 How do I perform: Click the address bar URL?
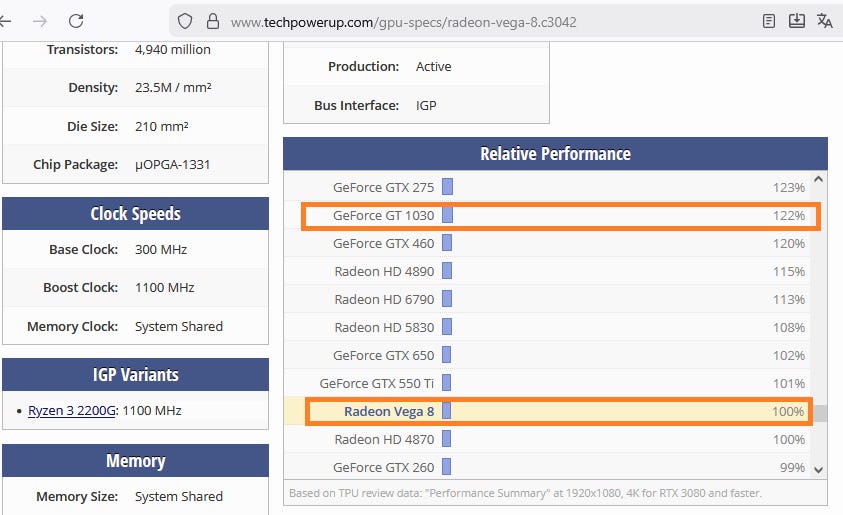[404, 22]
